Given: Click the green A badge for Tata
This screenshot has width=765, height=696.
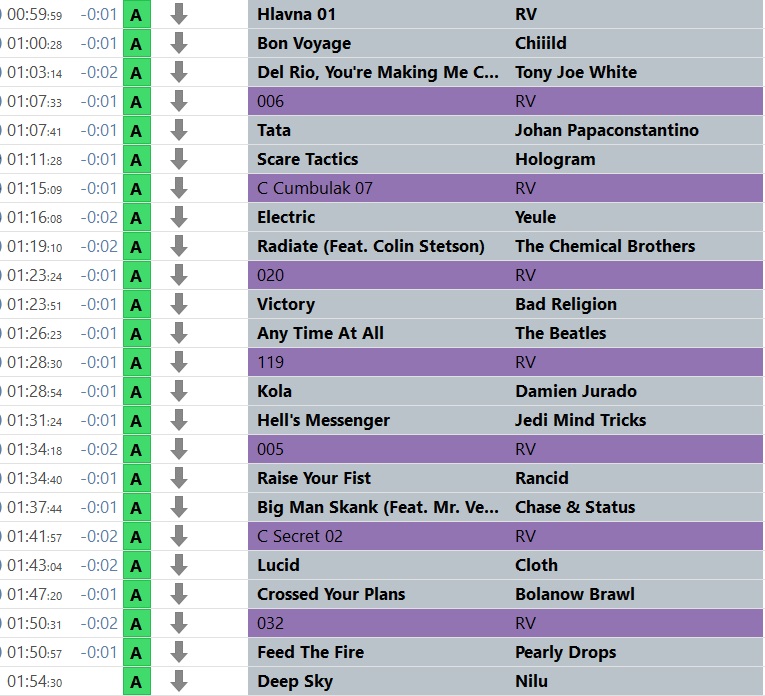Looking at the screenshot, I should tap(137, 131).
